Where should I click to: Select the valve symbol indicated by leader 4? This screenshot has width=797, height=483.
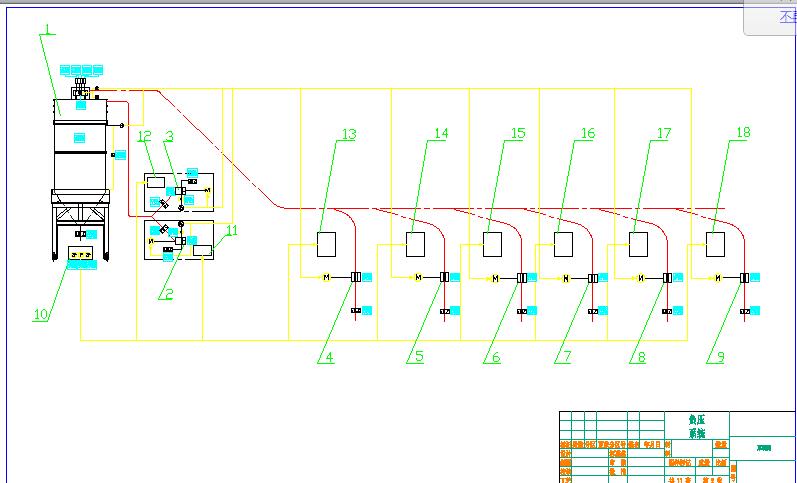click(356, 277)
